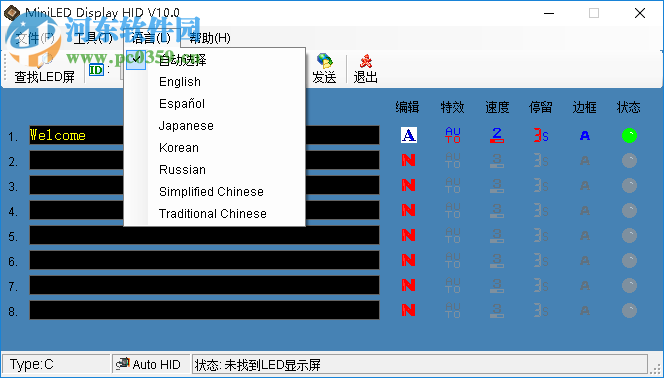
Task: Click the Type:C status bar entry
Action: tap(56, 364)
